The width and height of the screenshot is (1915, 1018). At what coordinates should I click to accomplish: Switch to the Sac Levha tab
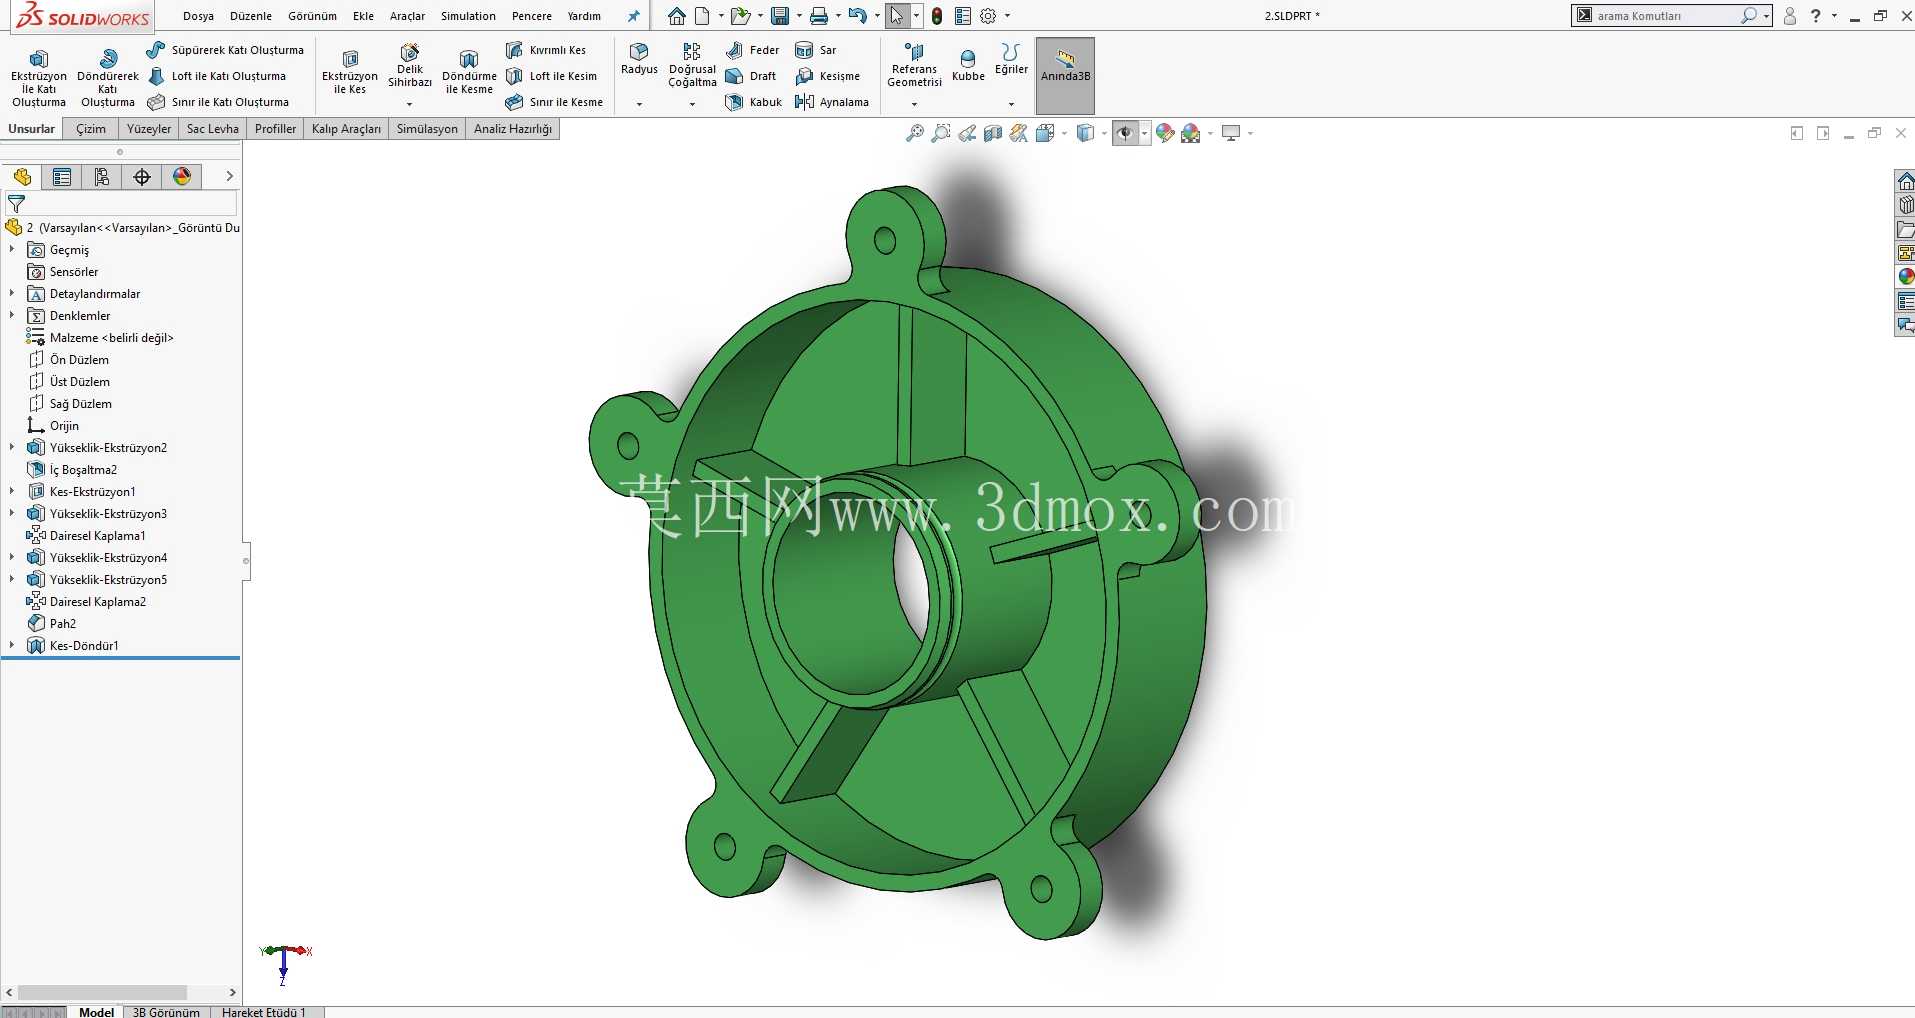[213, 129]
